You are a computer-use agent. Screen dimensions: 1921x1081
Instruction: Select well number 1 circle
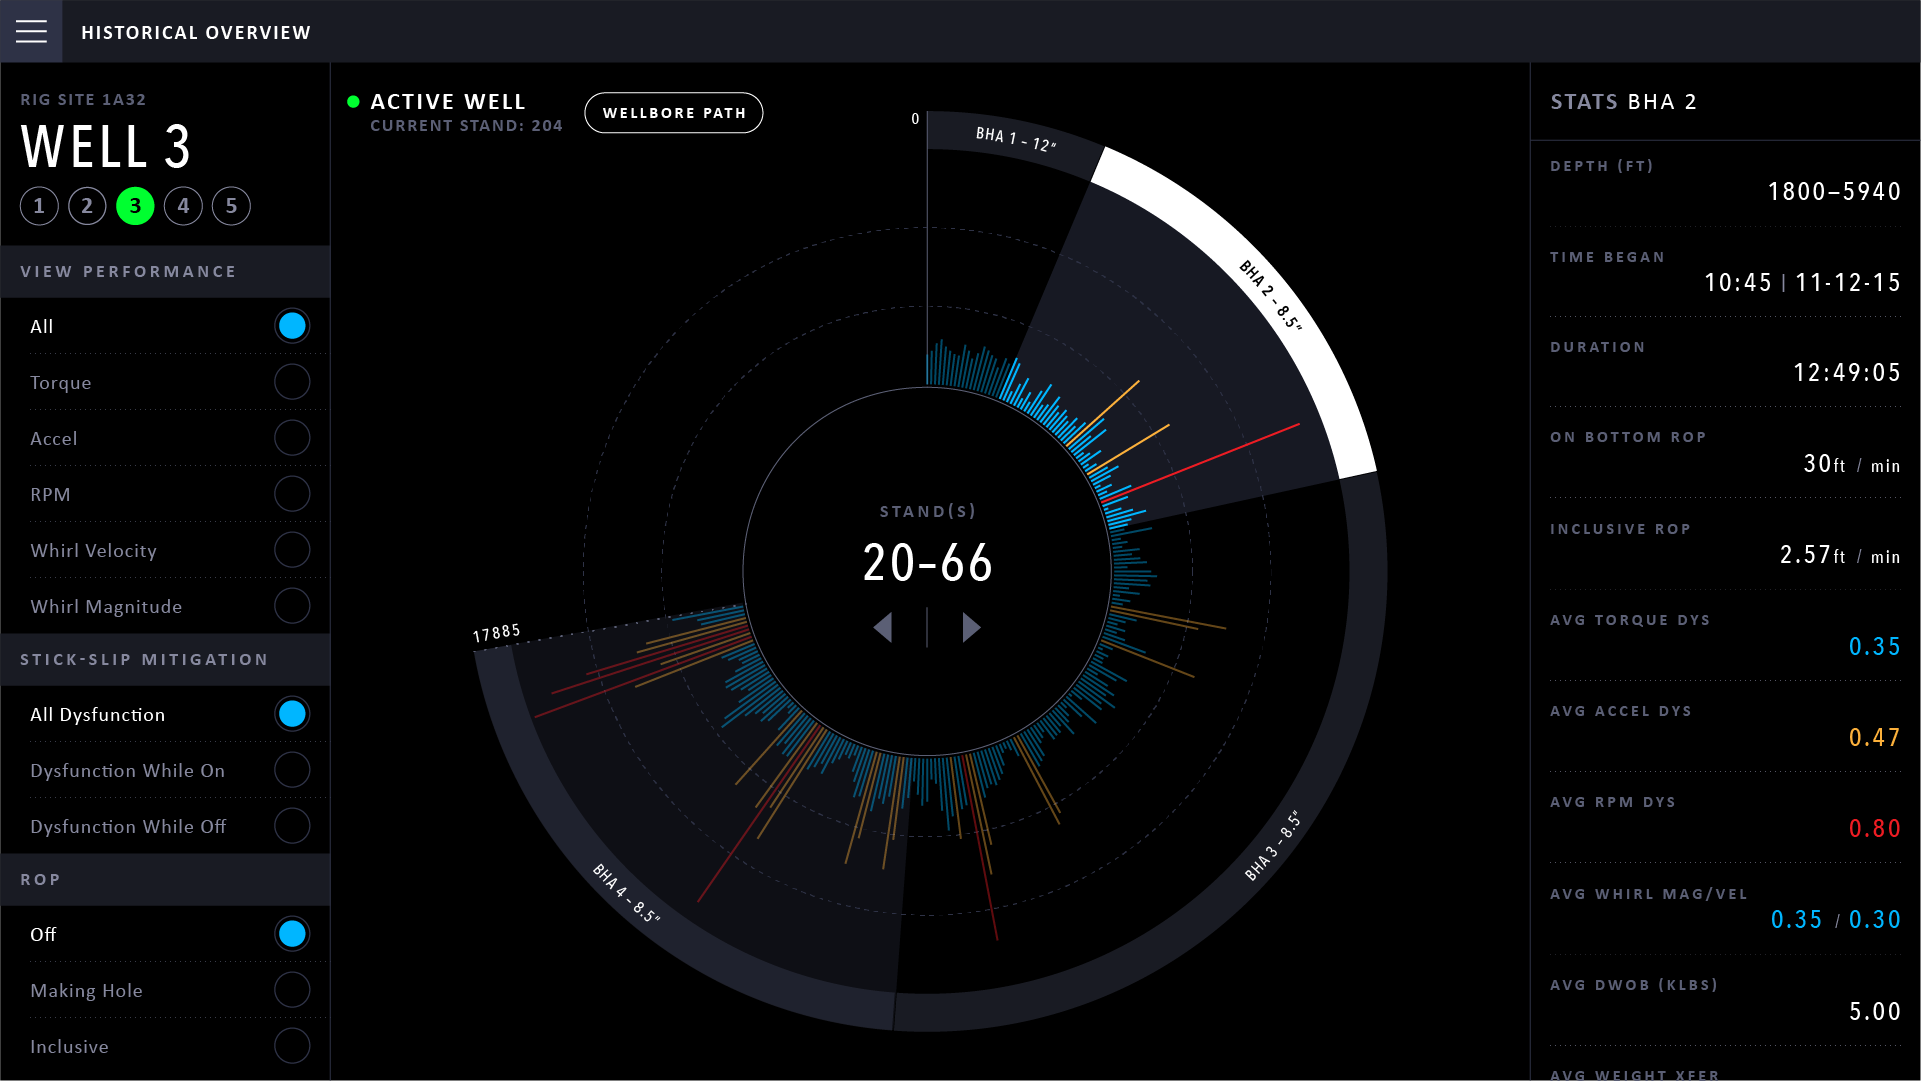point(39,206)
